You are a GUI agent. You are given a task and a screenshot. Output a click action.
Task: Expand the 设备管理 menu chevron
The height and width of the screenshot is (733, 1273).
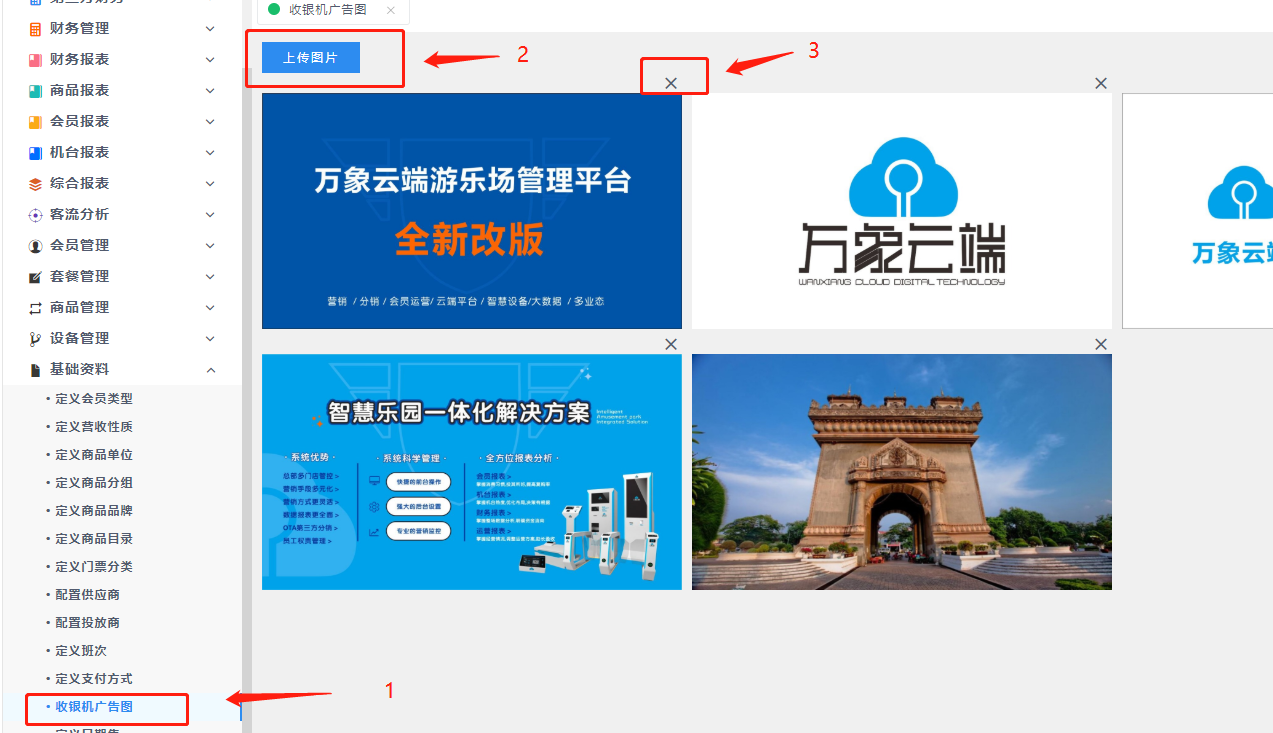(210, 339)
